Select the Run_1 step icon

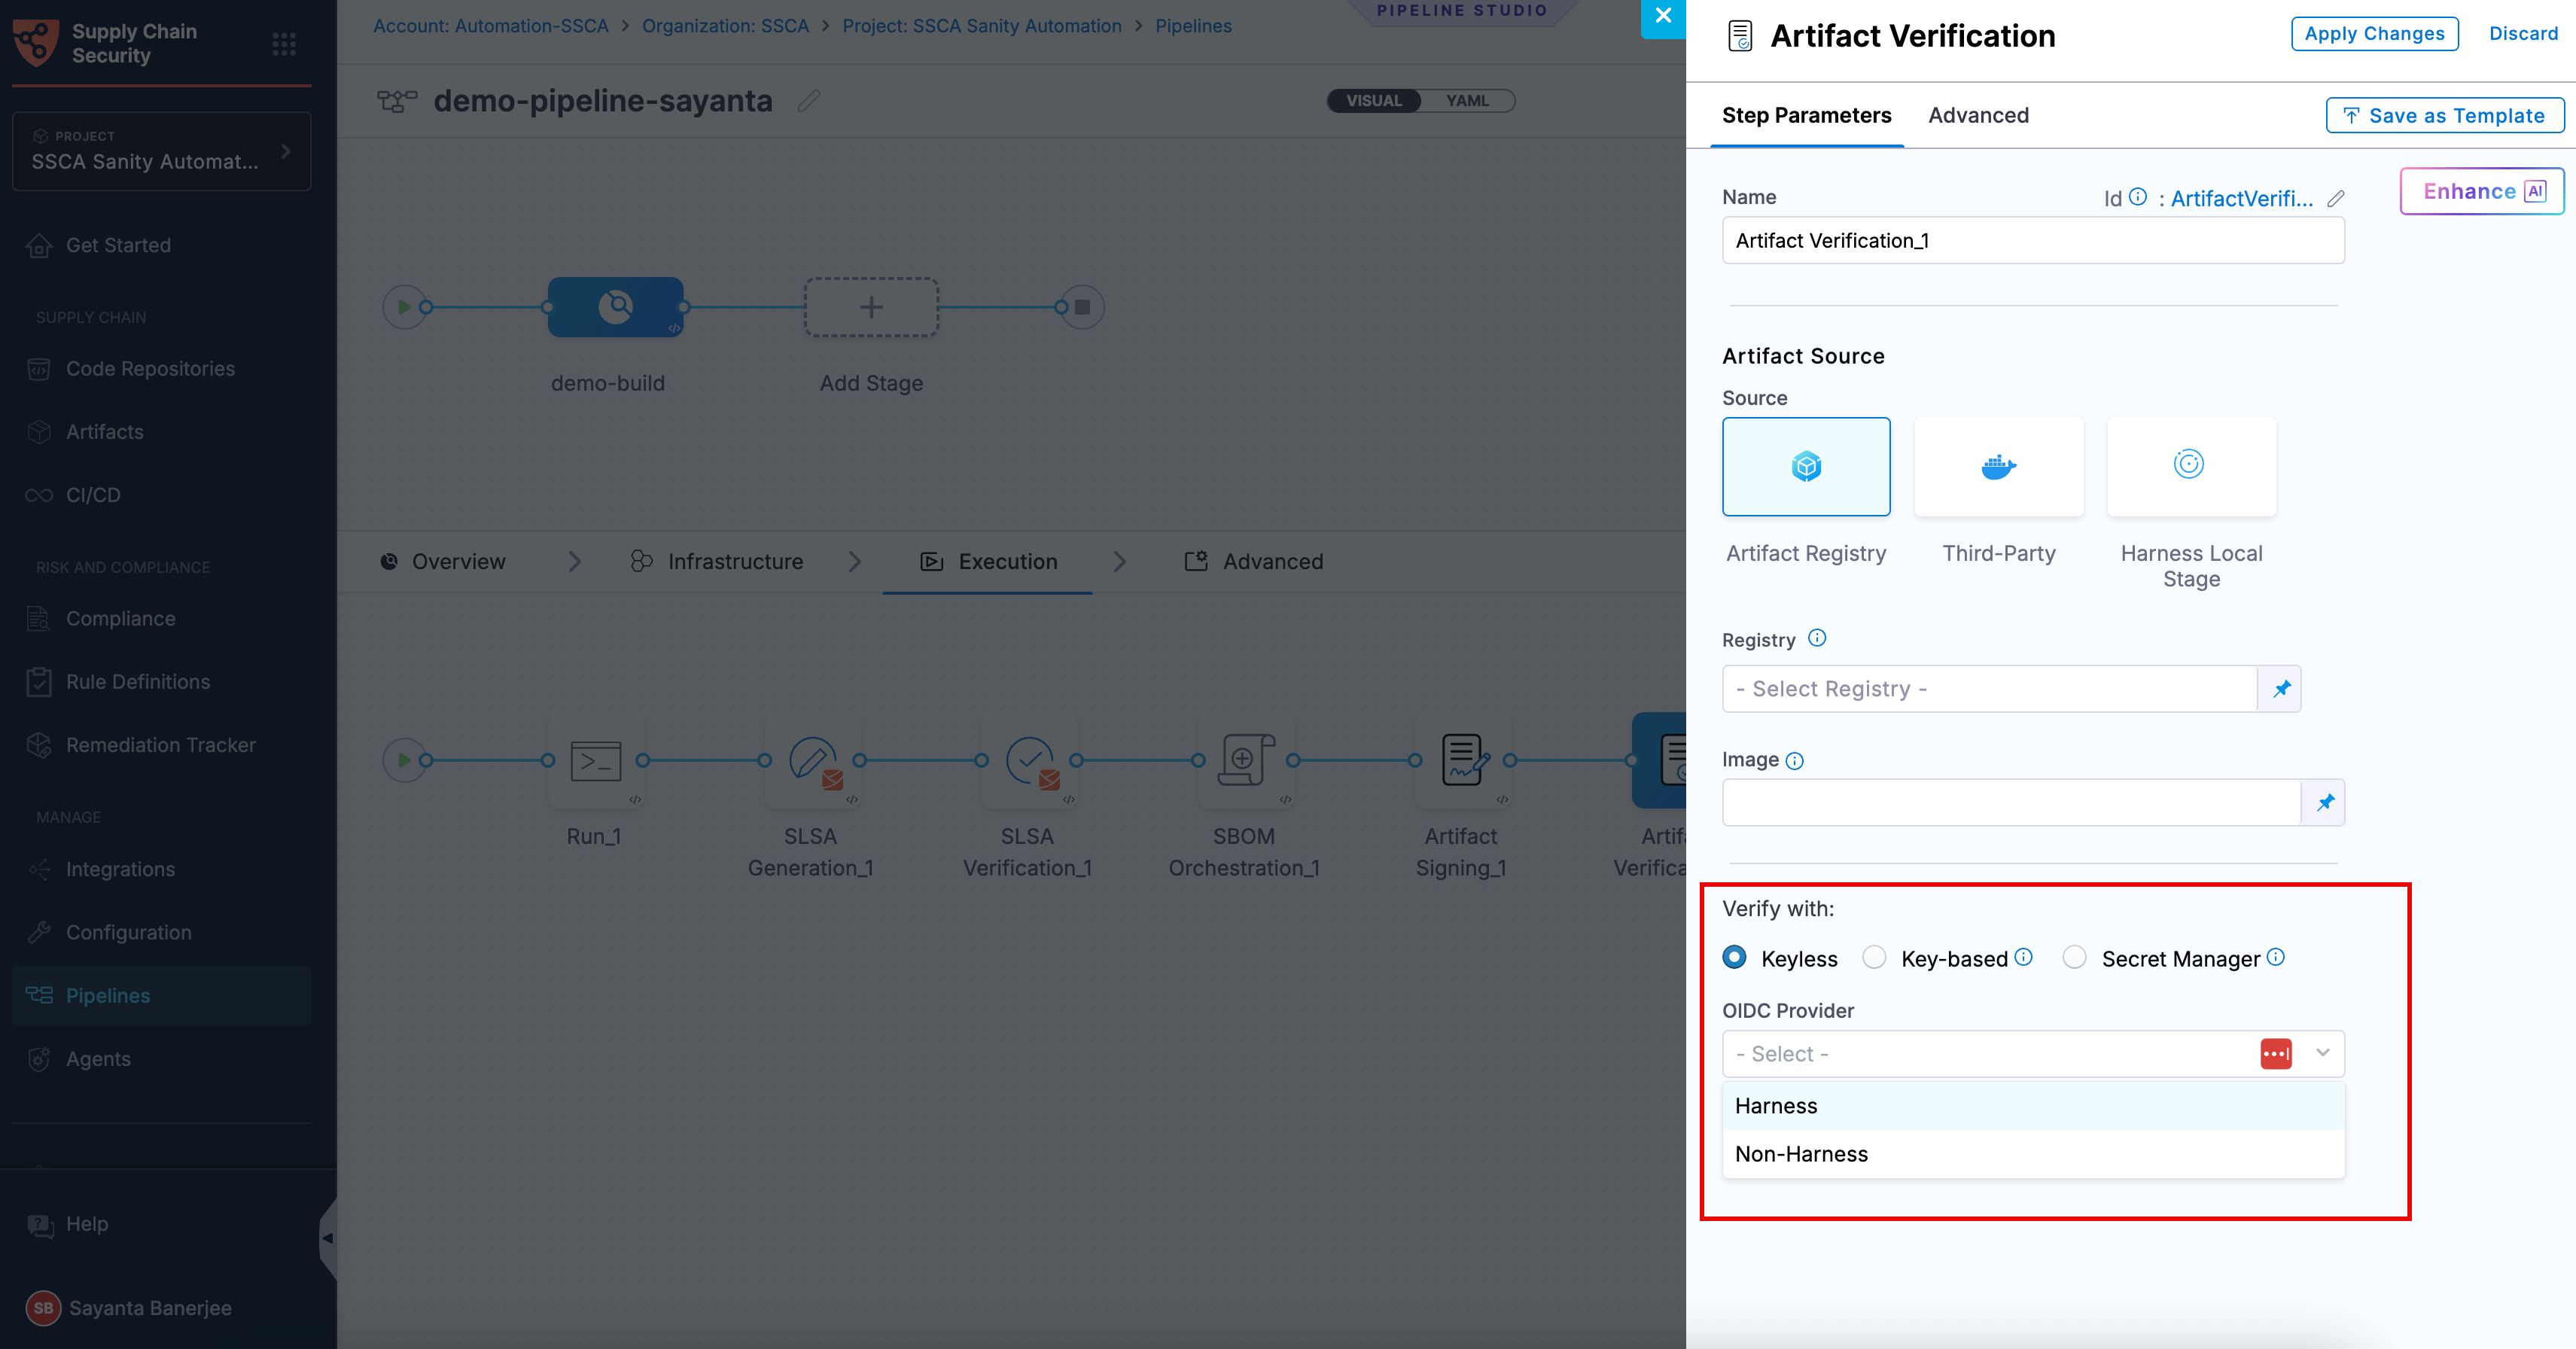pos(595,761)
